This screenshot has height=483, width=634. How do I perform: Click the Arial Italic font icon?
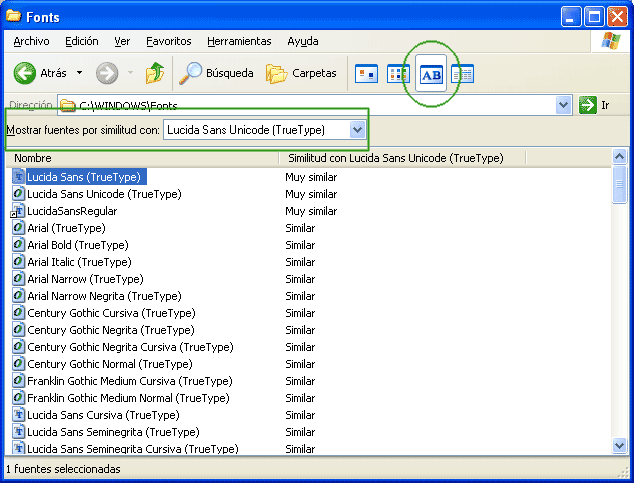coord(19,262)
